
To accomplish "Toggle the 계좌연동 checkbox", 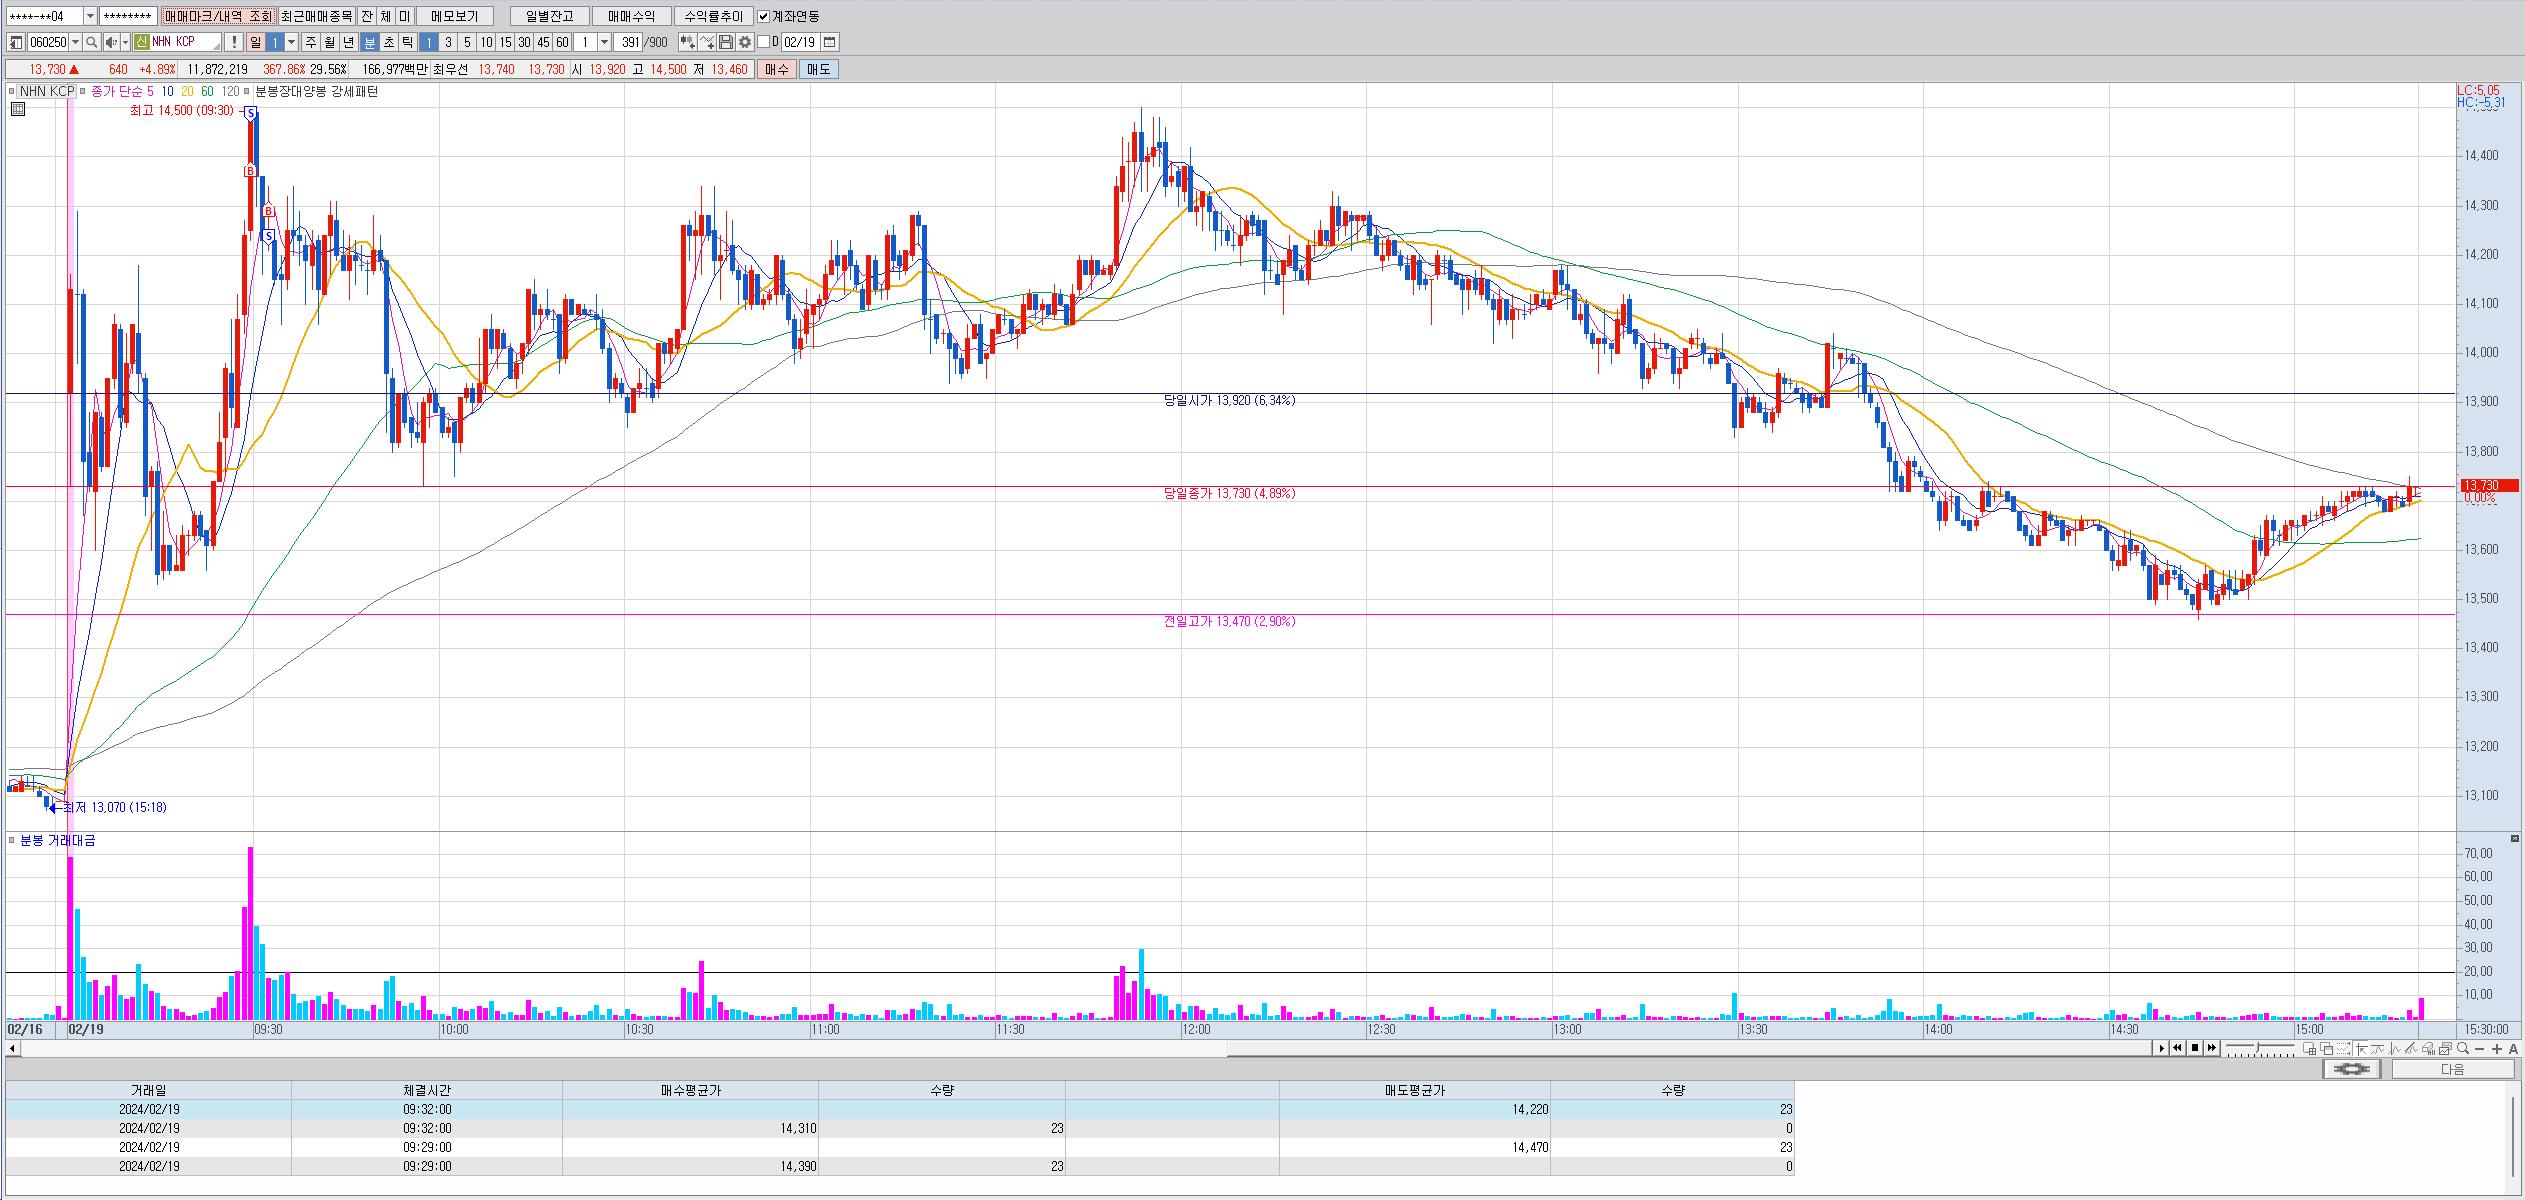I will 764,16.
